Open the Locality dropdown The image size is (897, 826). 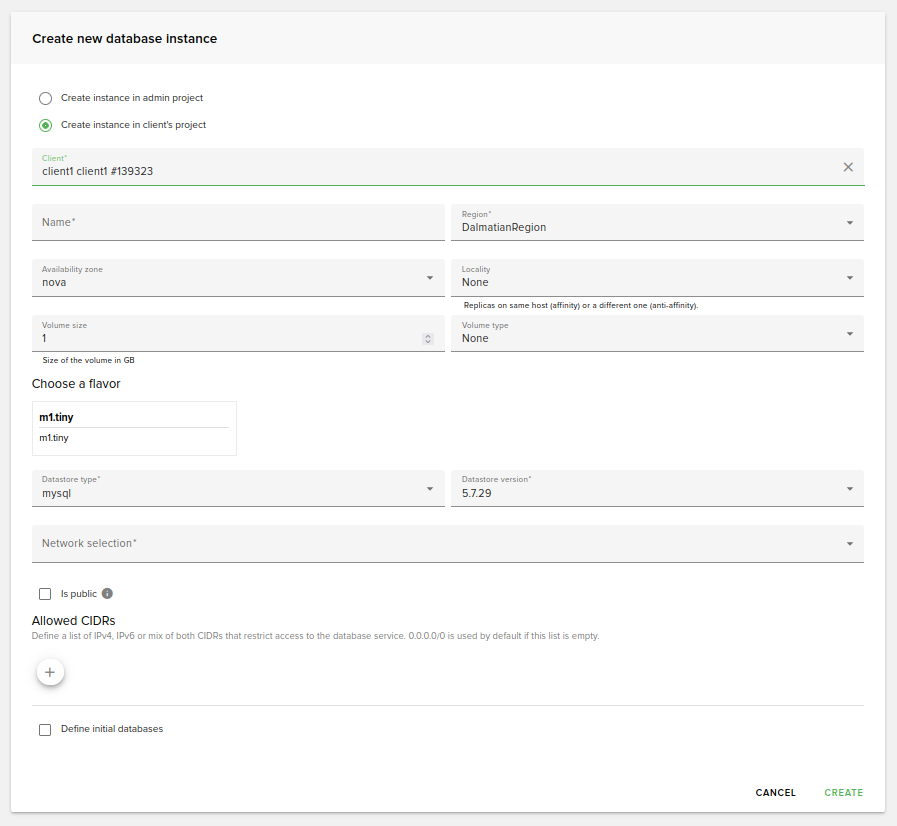(x=849, y=277)
